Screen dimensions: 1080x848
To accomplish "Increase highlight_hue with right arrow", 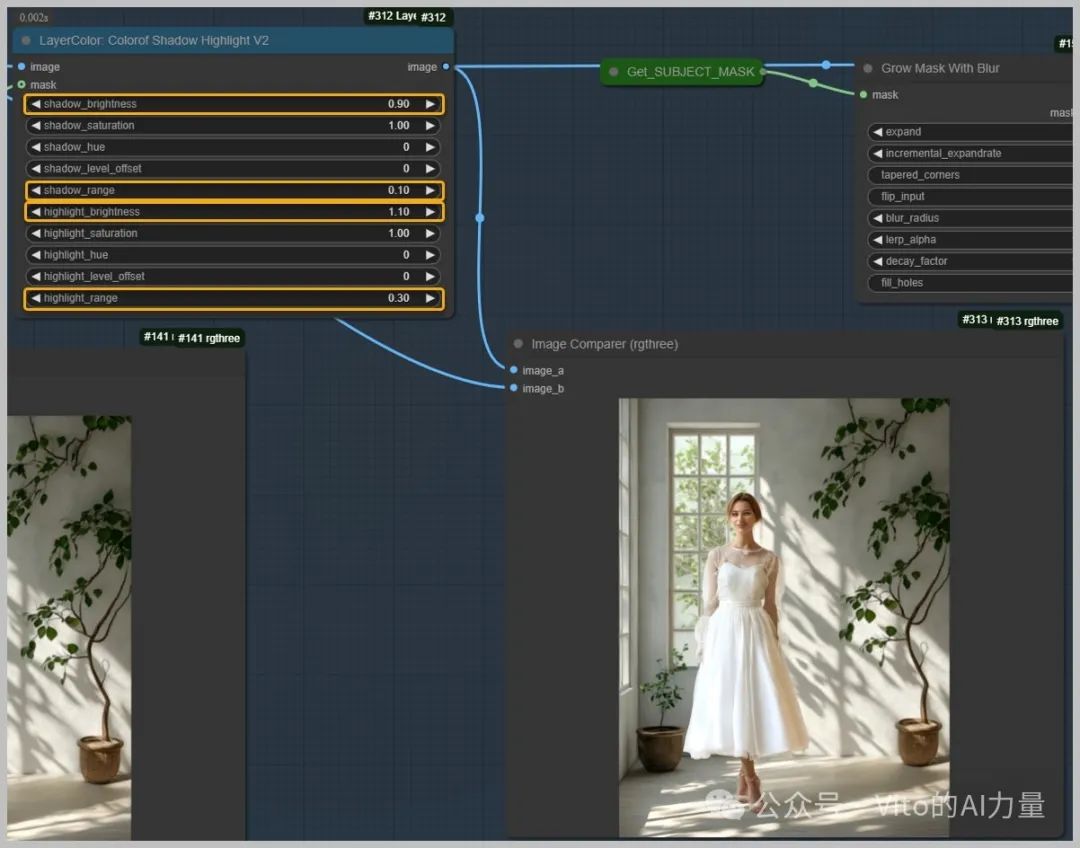I will [x=430, y=255].
